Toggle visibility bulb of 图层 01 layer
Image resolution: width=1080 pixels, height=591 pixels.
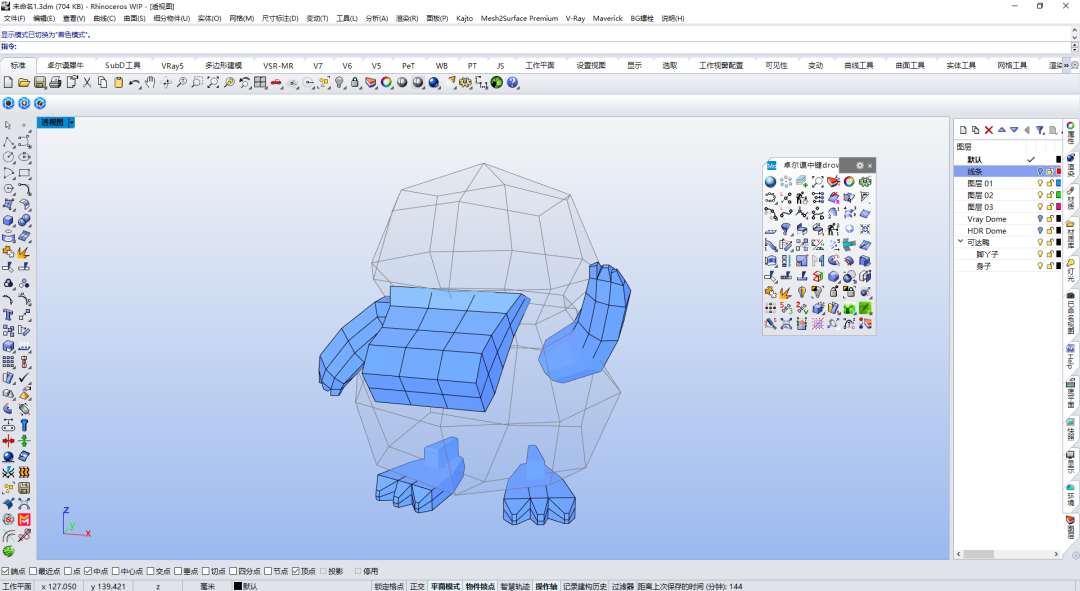[1040, 183]
